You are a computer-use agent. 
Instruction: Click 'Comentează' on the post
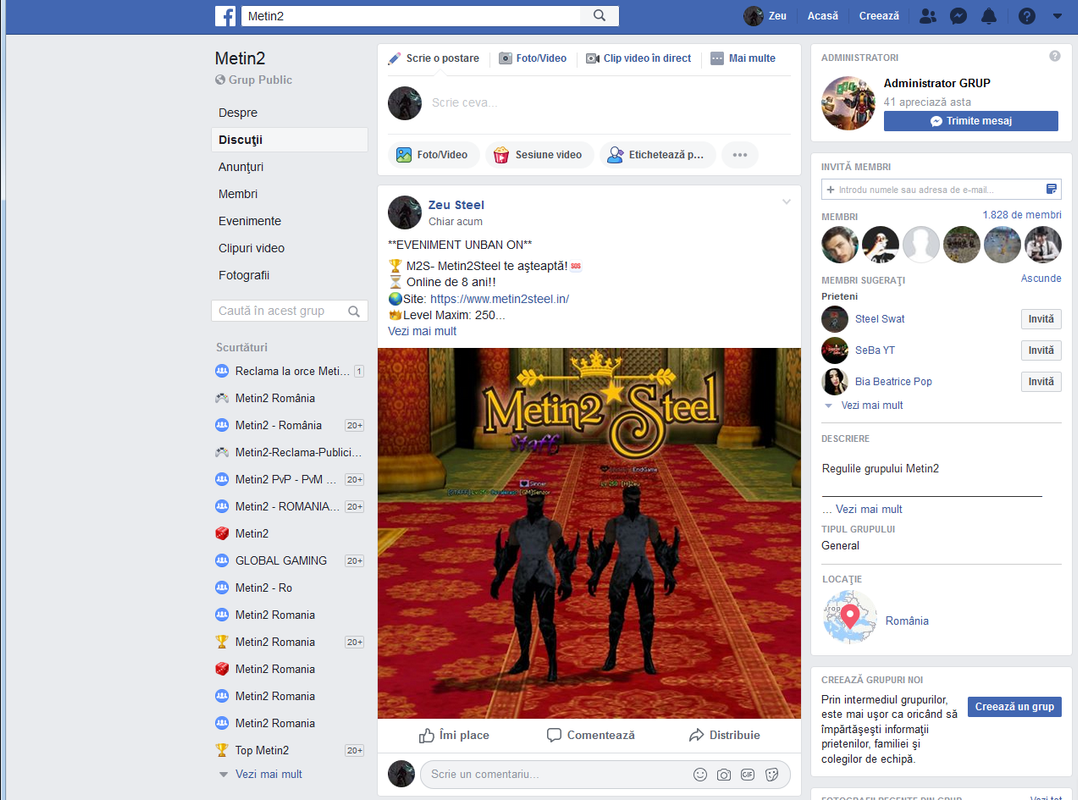tap(590, 735)
